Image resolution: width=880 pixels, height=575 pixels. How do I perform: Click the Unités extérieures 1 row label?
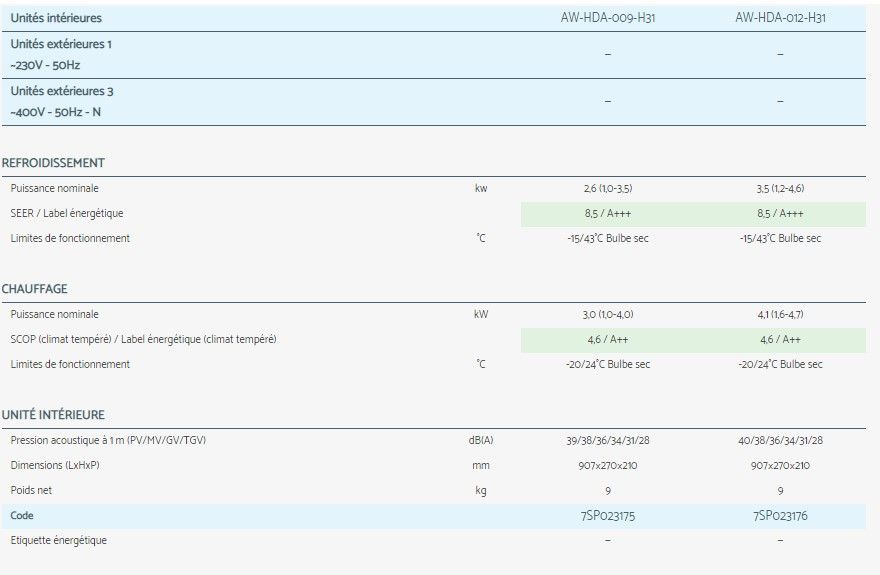point(61,45)
